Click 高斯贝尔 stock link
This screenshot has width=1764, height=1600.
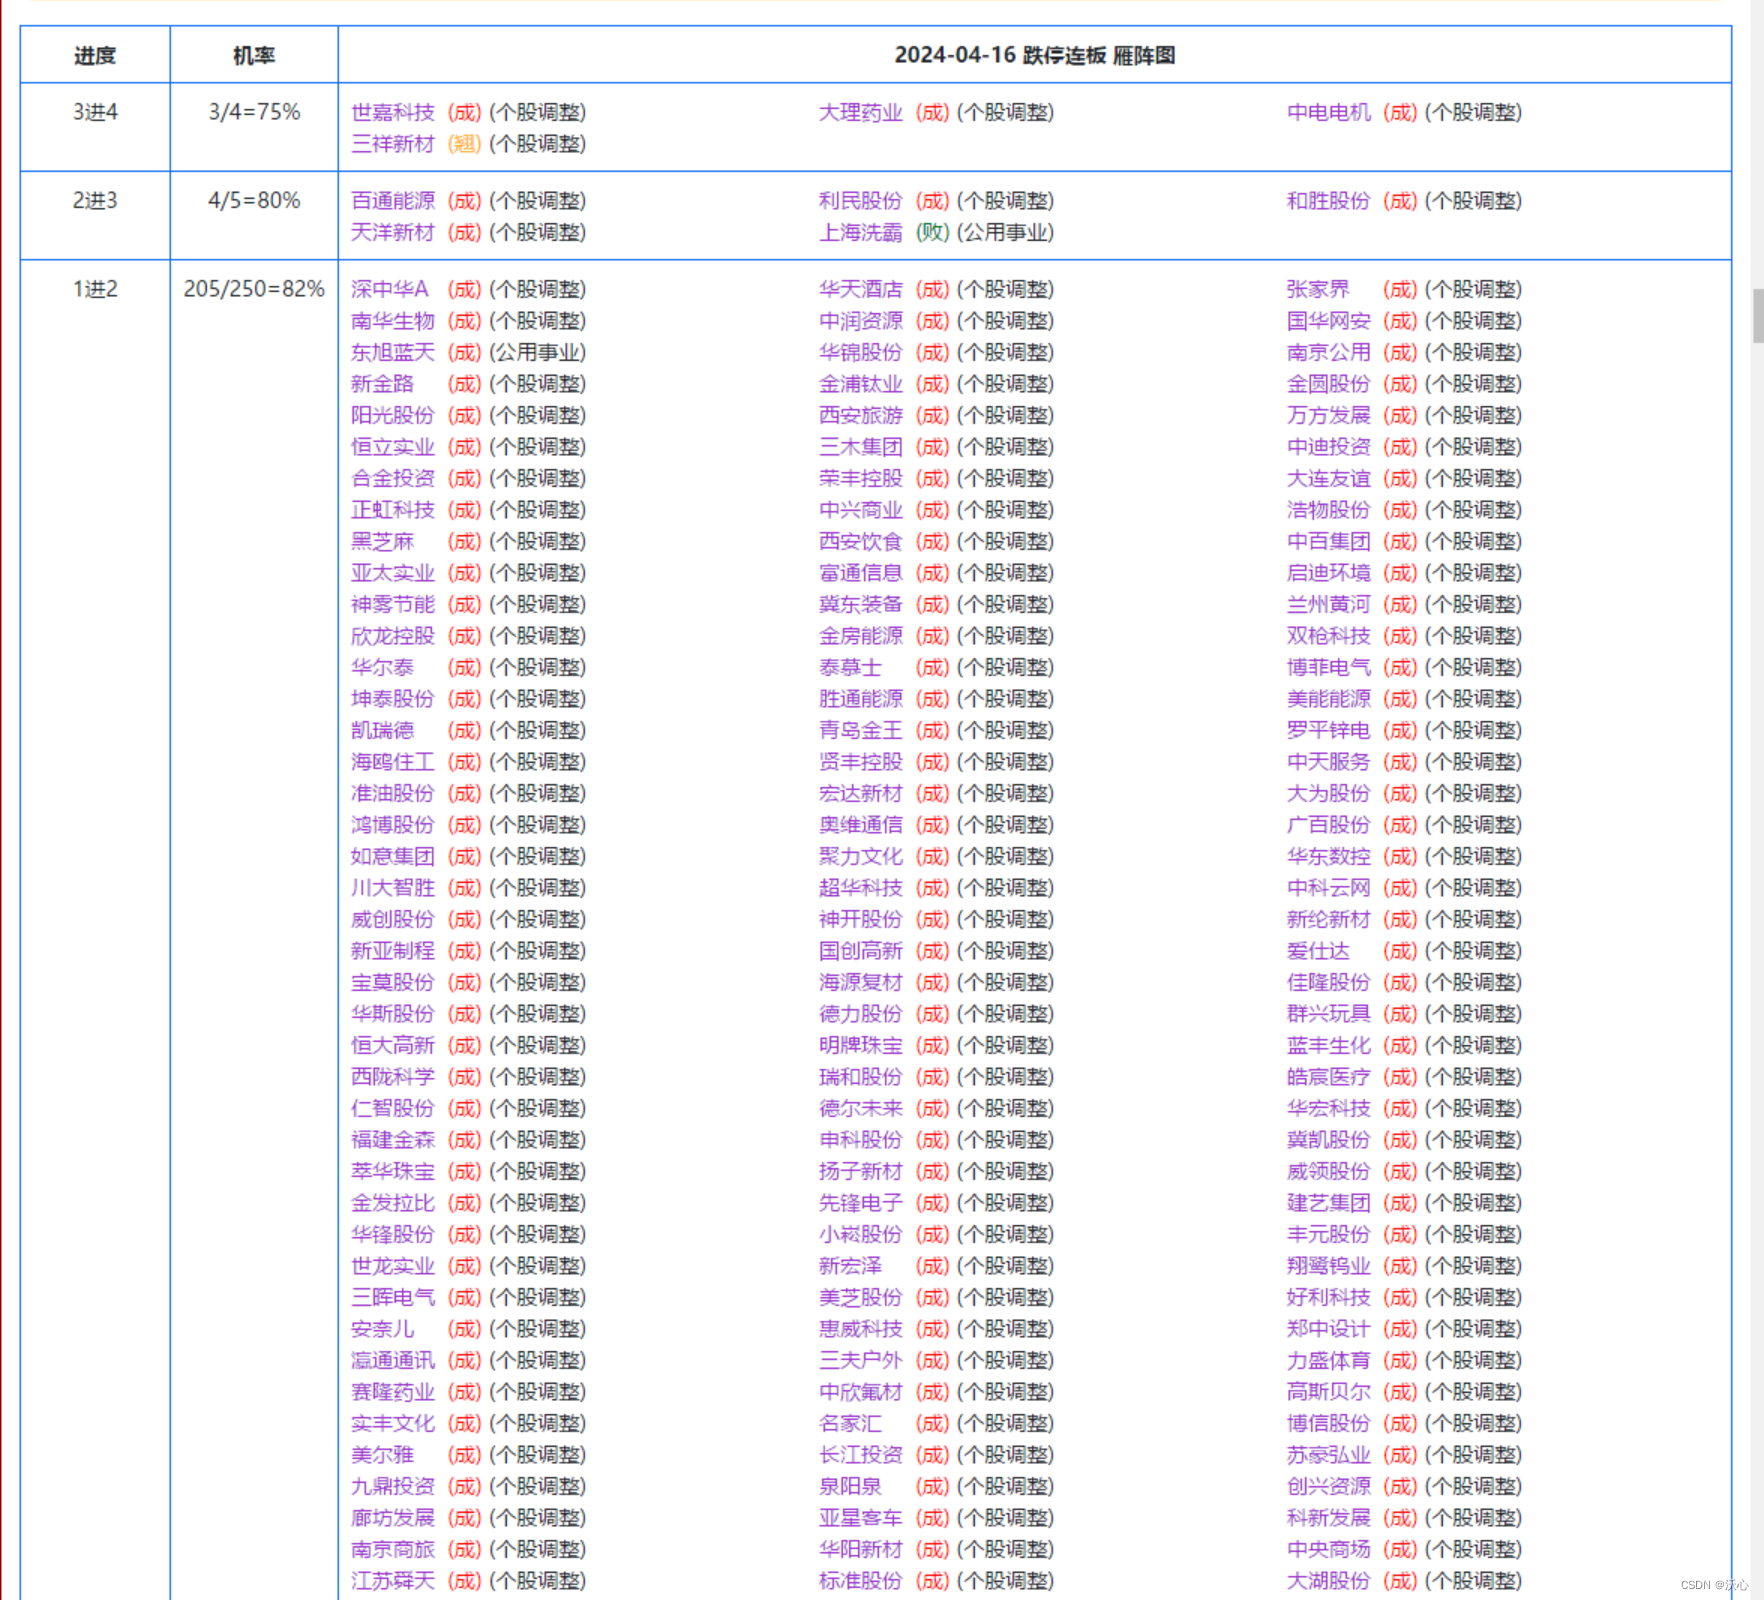(x=1329, y=1392)
